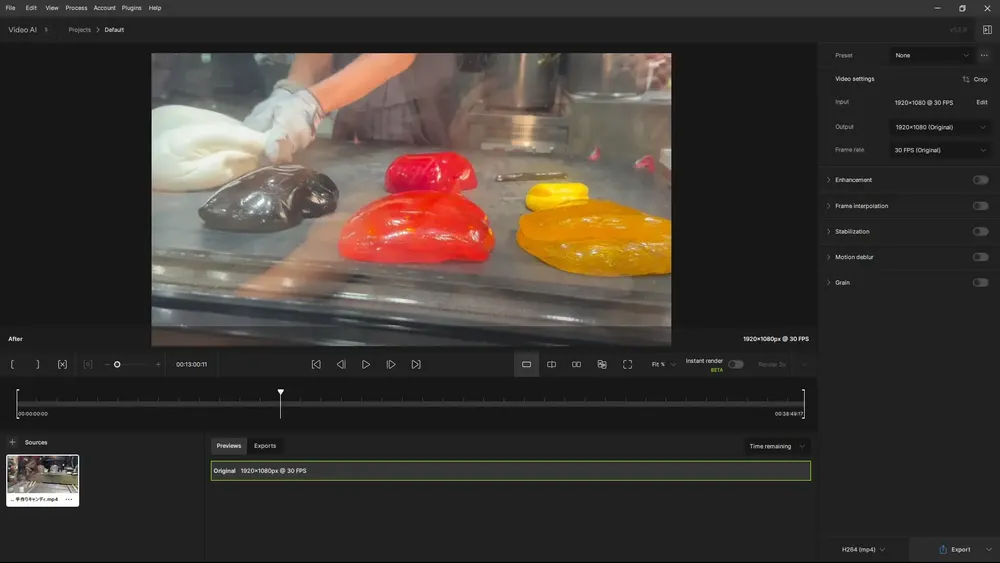Image resolution: width=1000 pixels, height=563 pixels.
Task: Open the Frame rate dropdown
Action: click(940, 150)
